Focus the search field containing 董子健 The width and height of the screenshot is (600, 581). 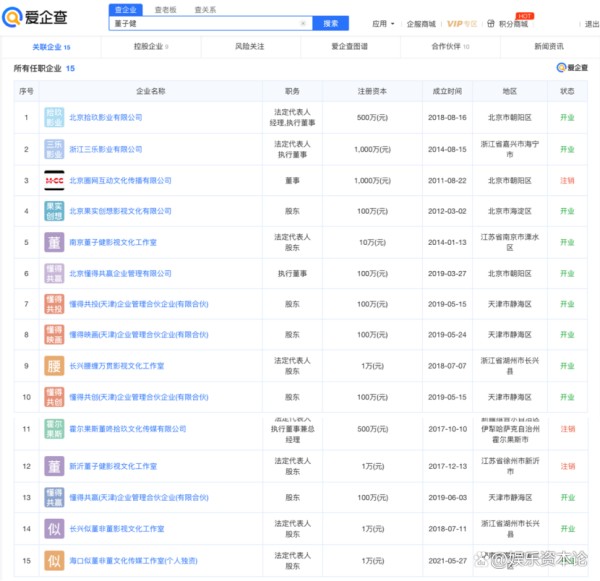pyautogui.click(x=211, y=23)
